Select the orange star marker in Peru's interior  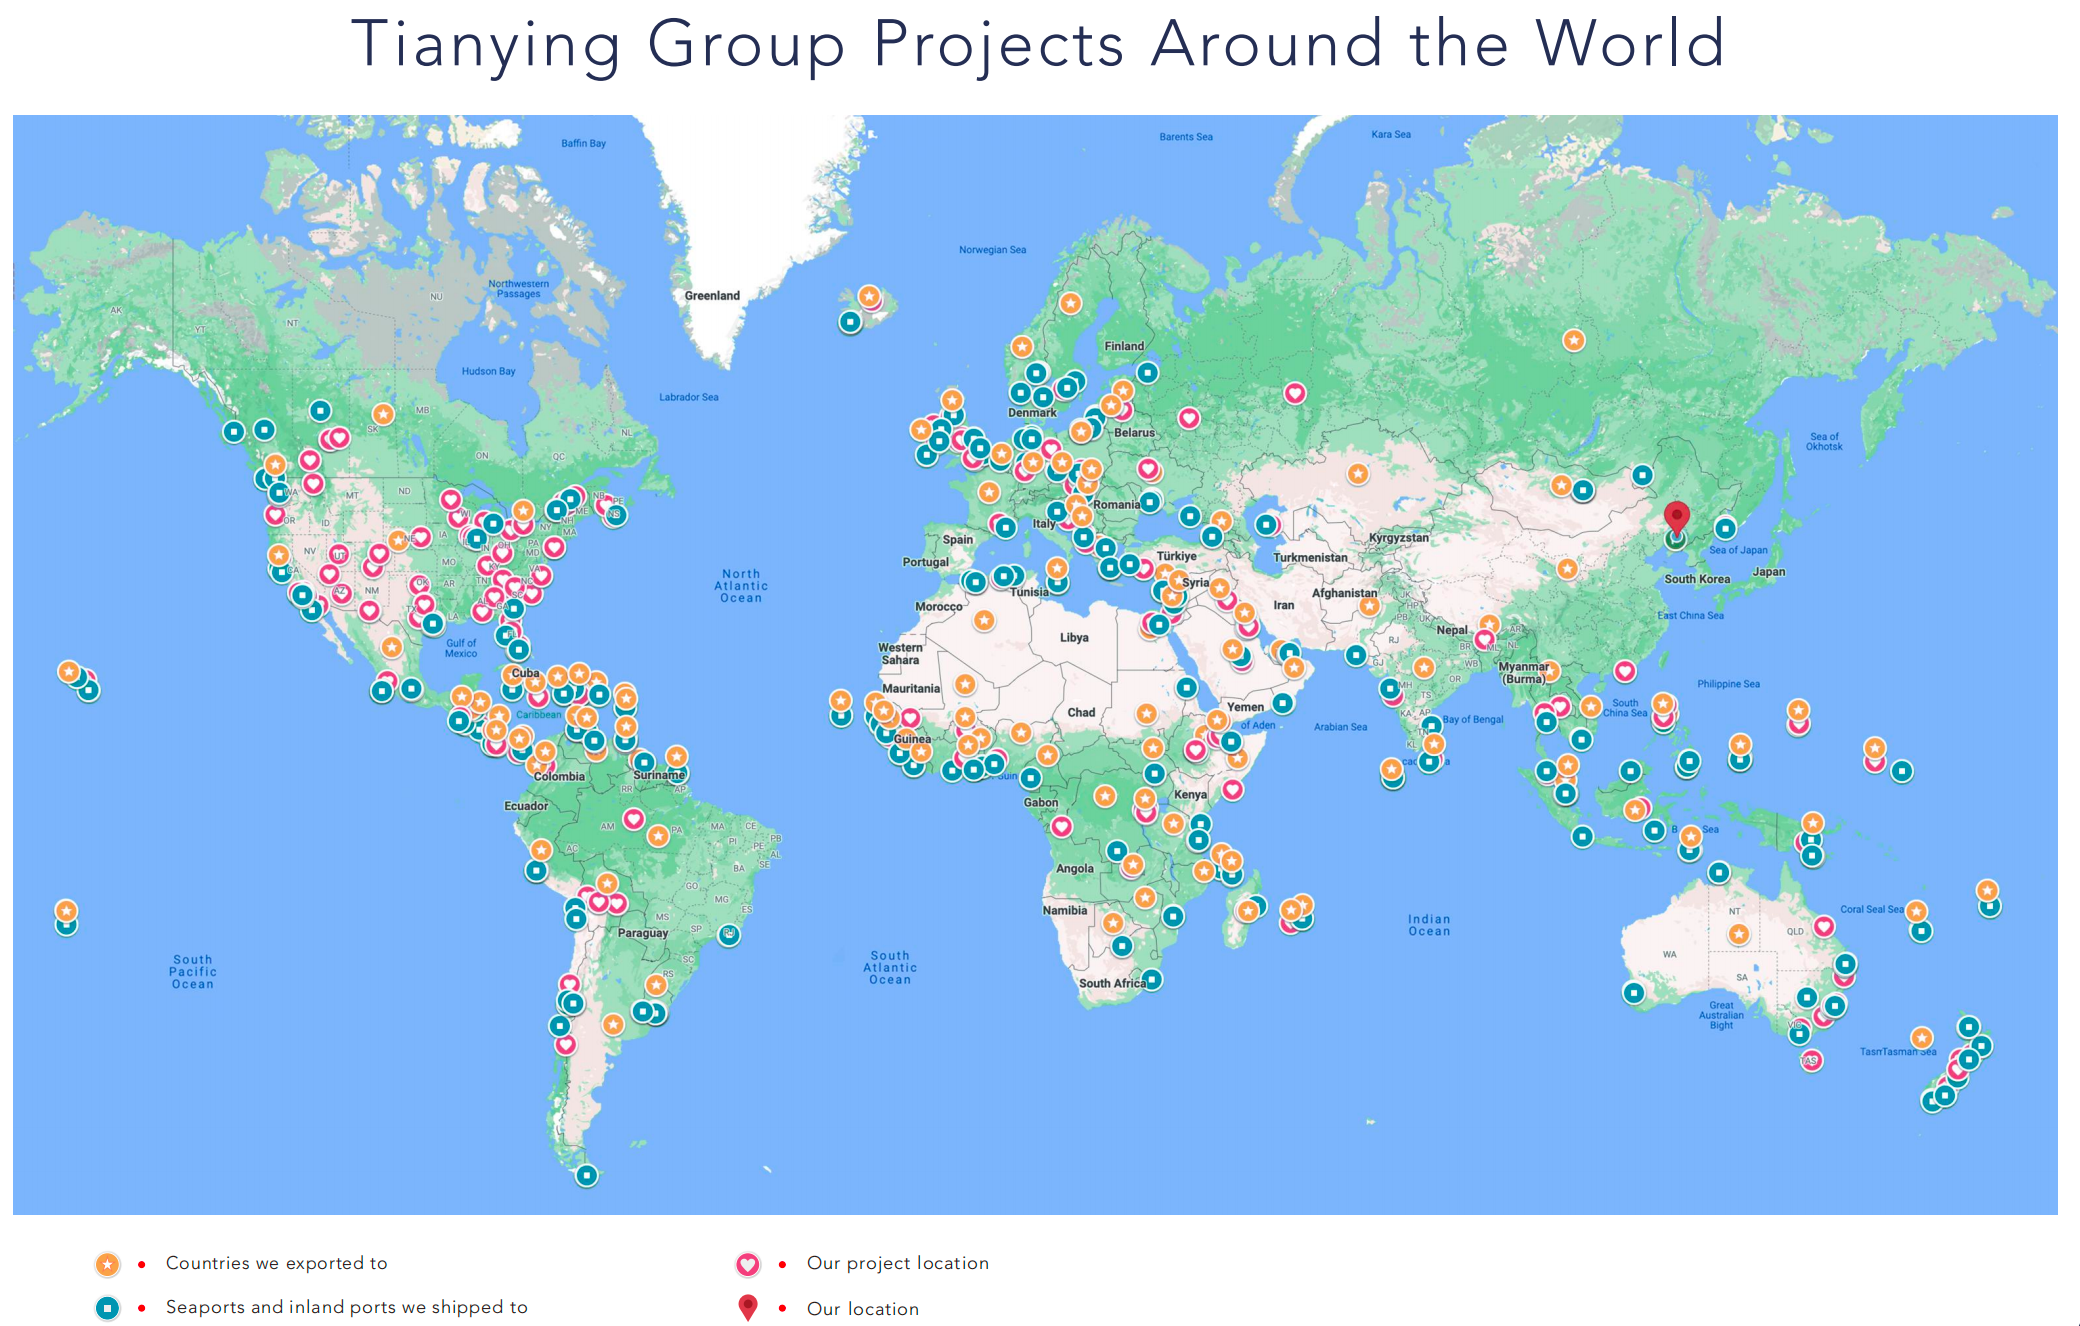pyautogui.click(x=540, y=850)
